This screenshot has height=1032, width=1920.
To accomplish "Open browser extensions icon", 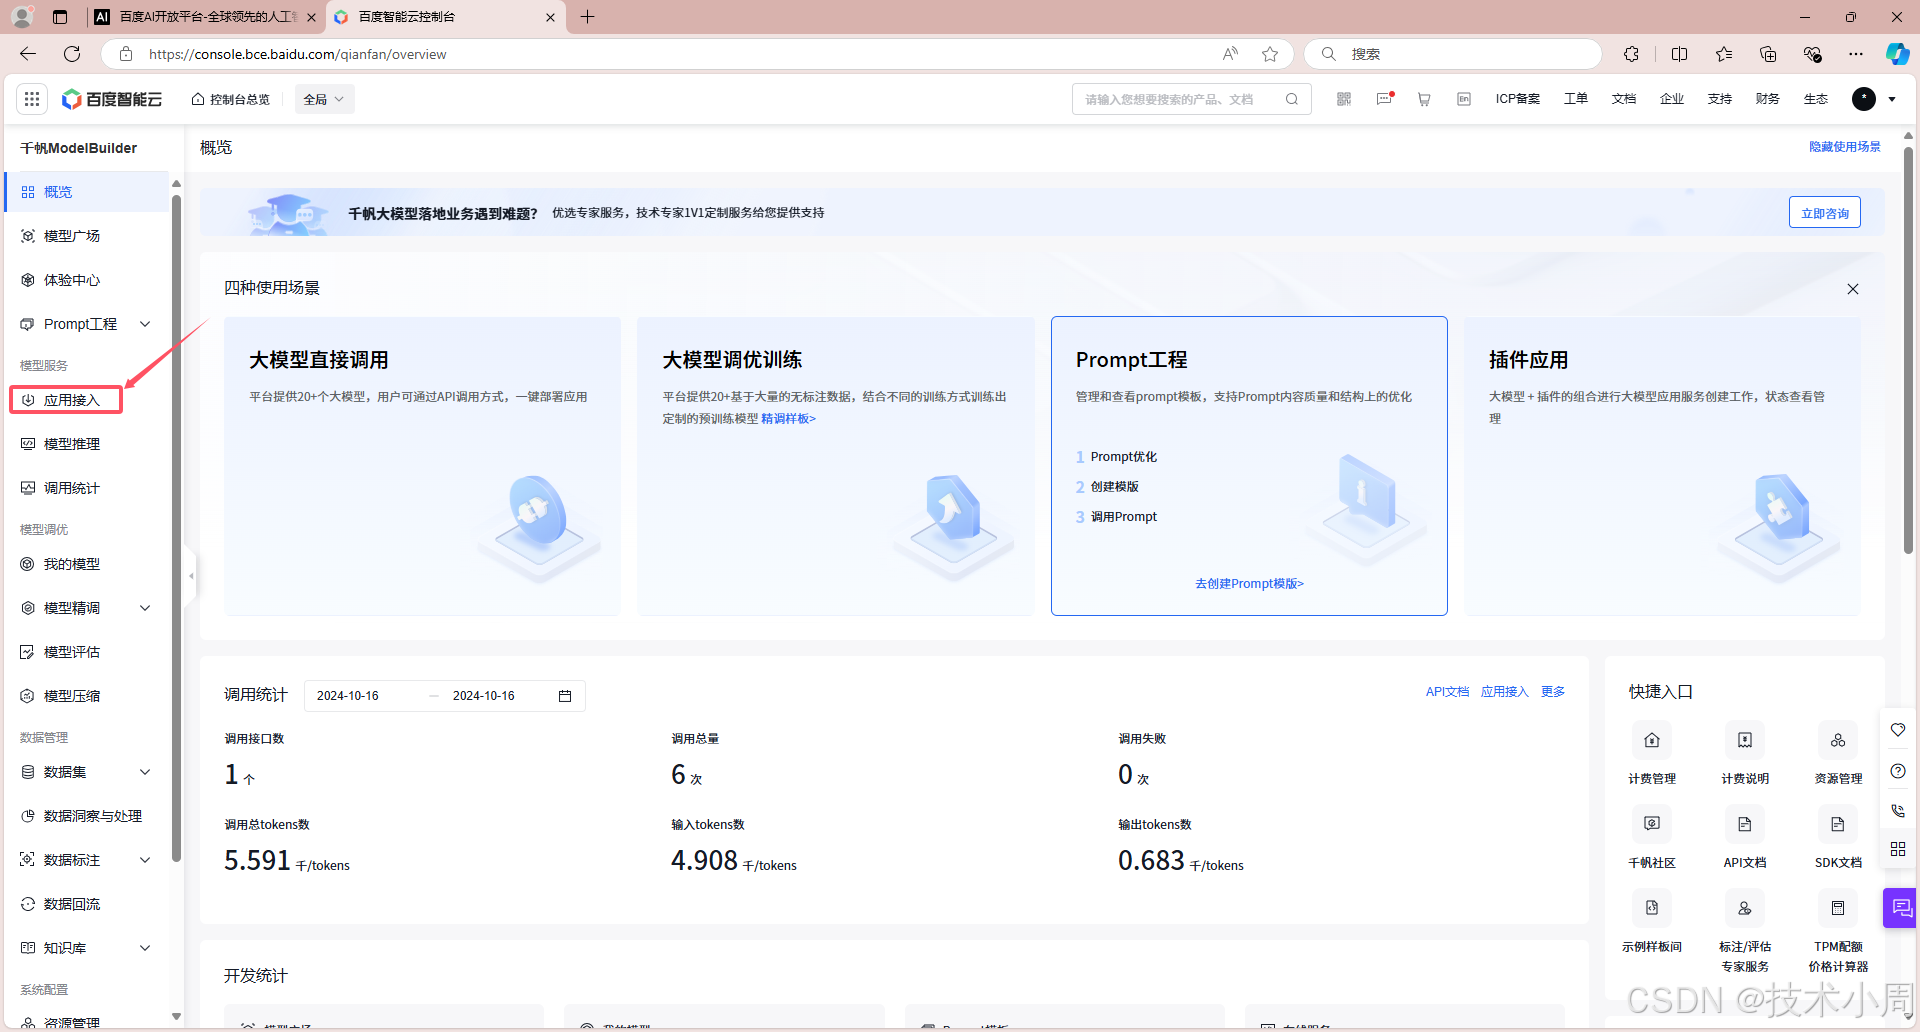I will point(1631,54).
